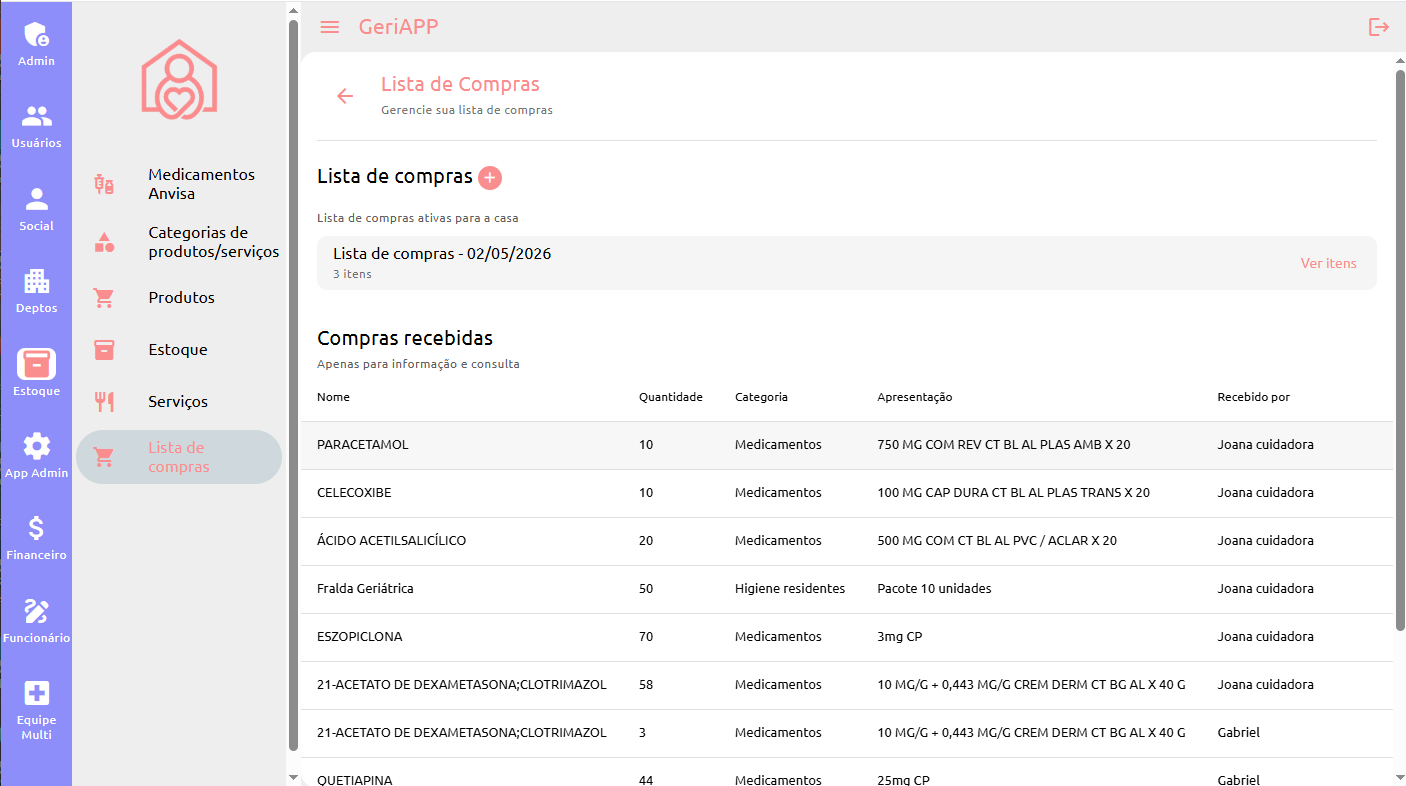Open the Financeiro dollar icon
This screenshot has width=1406, height=786.
coord(36,528)
